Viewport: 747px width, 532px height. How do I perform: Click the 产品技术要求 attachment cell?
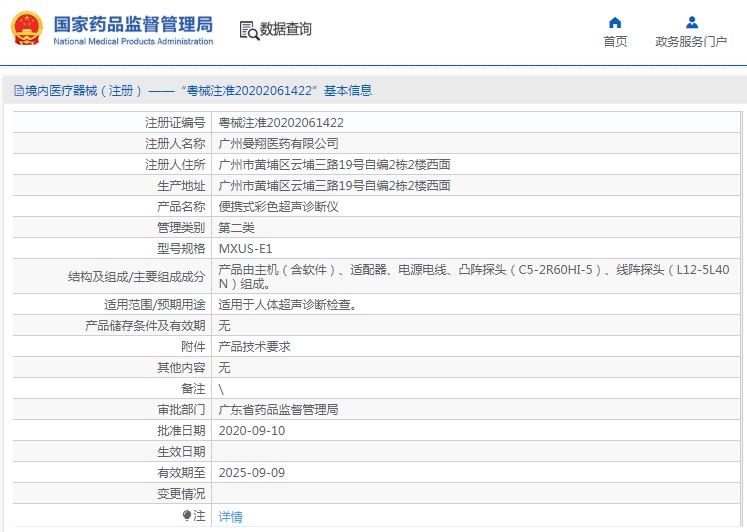pyautogui.click(x=476, y=346)
